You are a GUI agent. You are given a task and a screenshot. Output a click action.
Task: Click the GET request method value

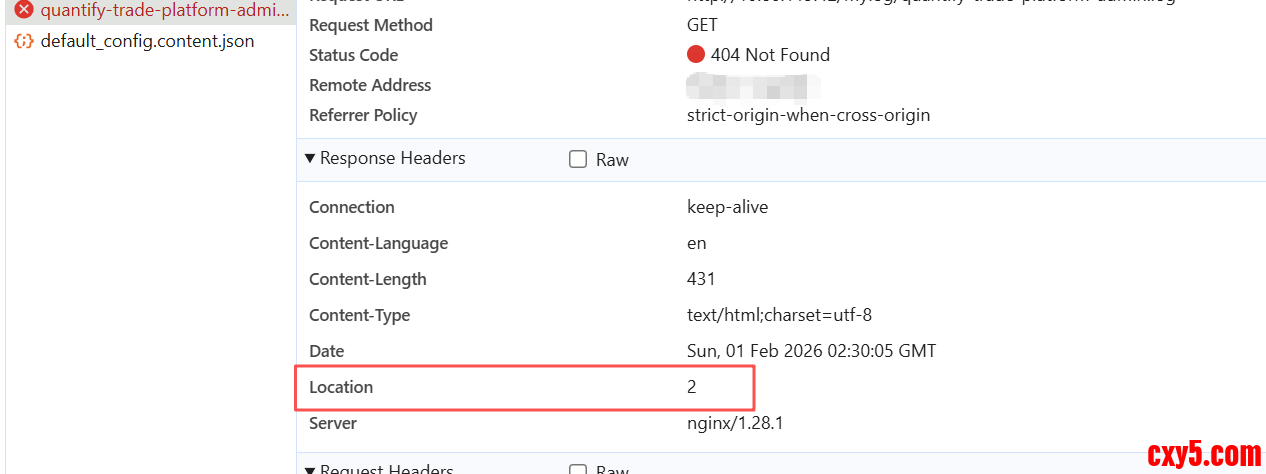702,25
